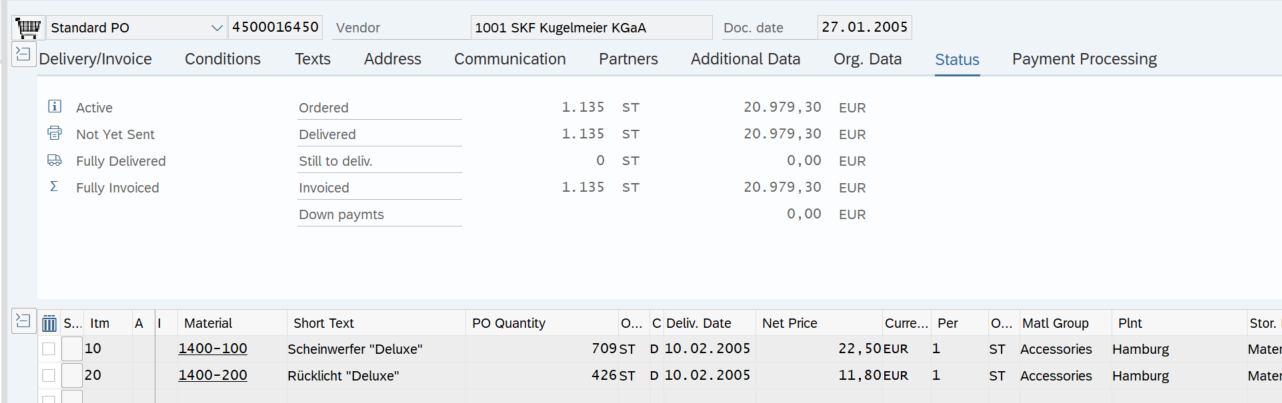Image resolution: width=1282 pixels, height=403 pixels.
Task: Click the truck icon beside Fully Delivered
Action: (x=55, y=161)
